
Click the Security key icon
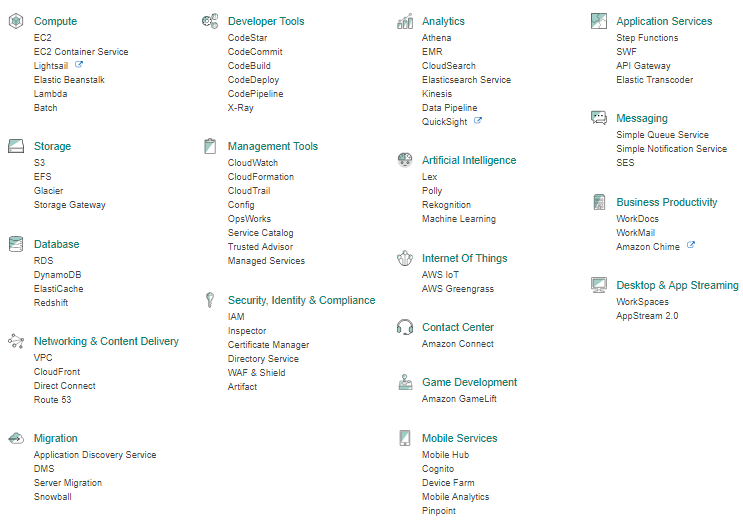210,300
